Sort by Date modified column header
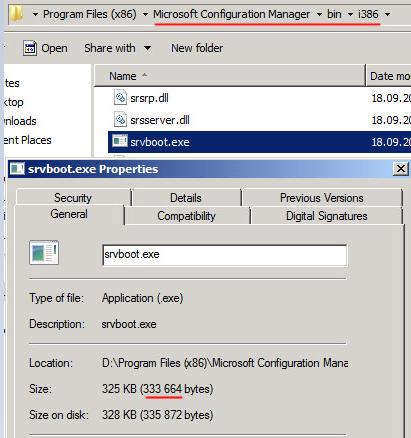 pyautogui.click(x=389, y=76)
